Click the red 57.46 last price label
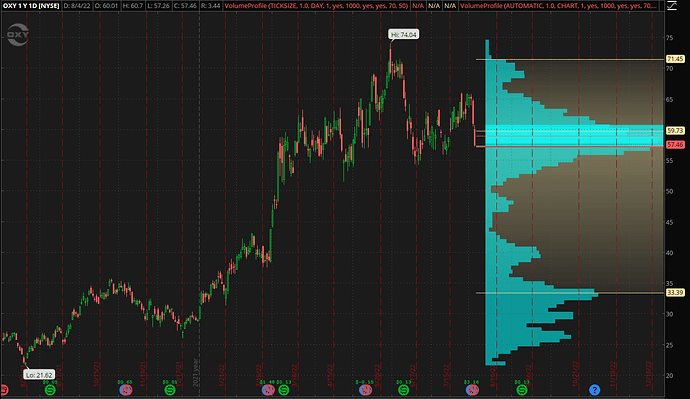 675,145
